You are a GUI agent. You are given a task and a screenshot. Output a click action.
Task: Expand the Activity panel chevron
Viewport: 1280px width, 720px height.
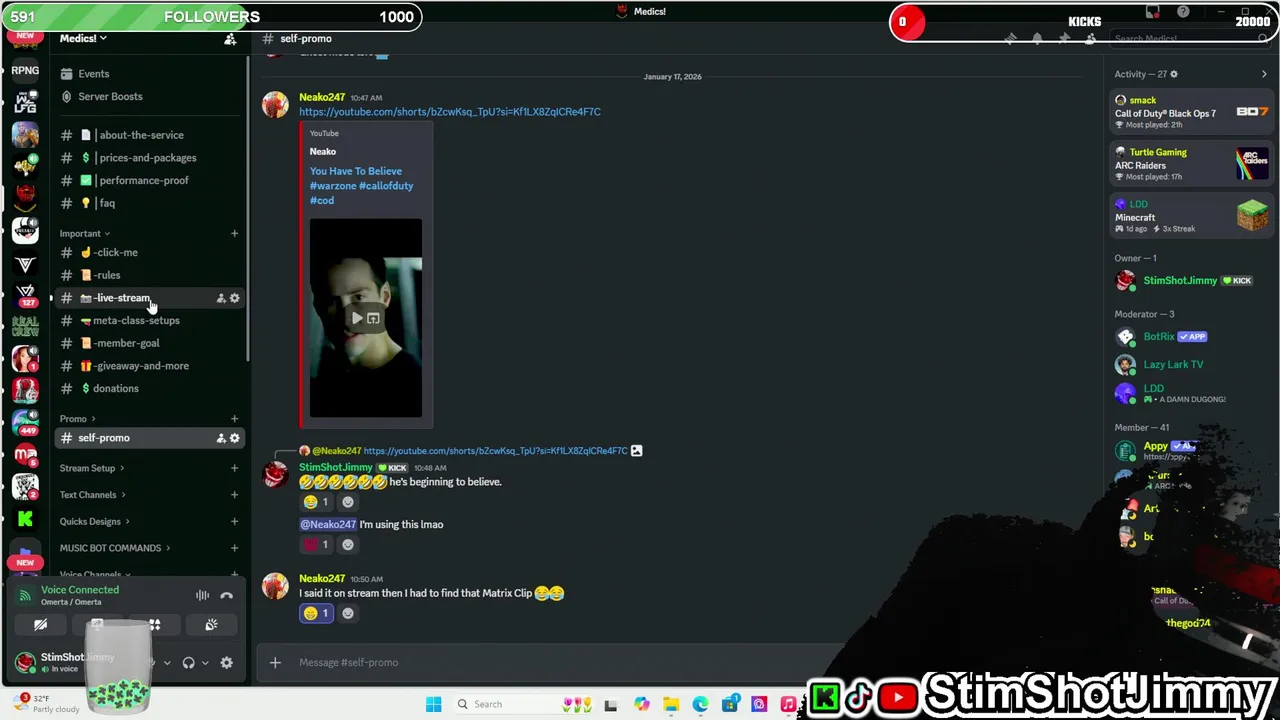click(x=1264, y=74)
